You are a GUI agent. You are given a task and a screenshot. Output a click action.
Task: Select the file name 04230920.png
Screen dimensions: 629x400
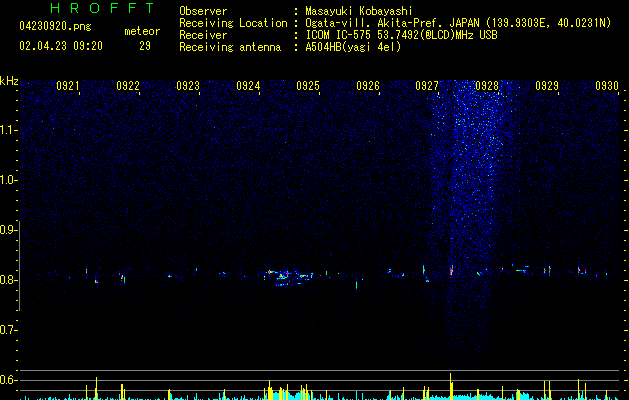click(55, 27)
